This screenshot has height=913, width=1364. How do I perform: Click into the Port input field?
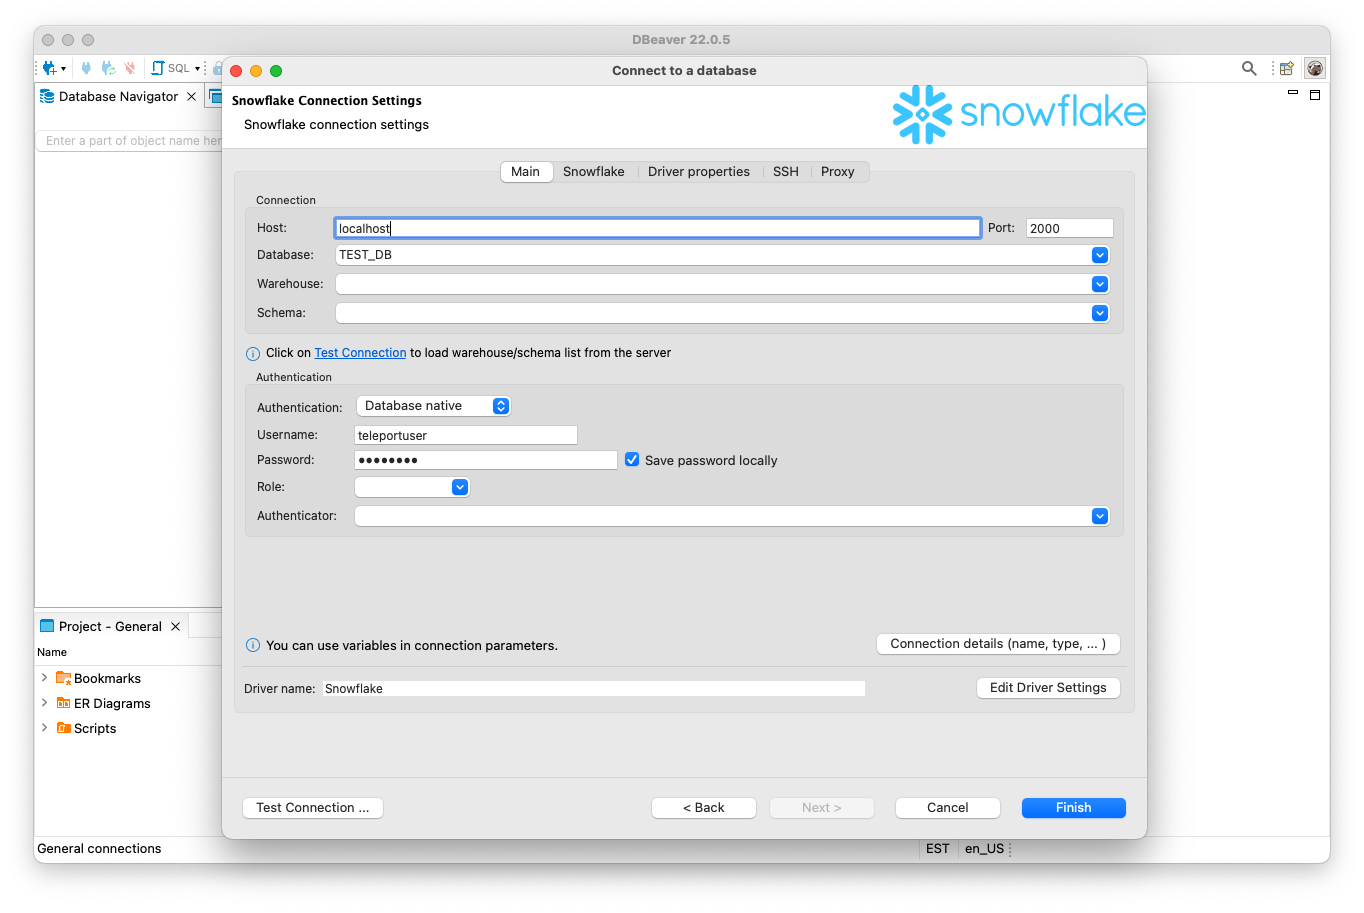1068,228
